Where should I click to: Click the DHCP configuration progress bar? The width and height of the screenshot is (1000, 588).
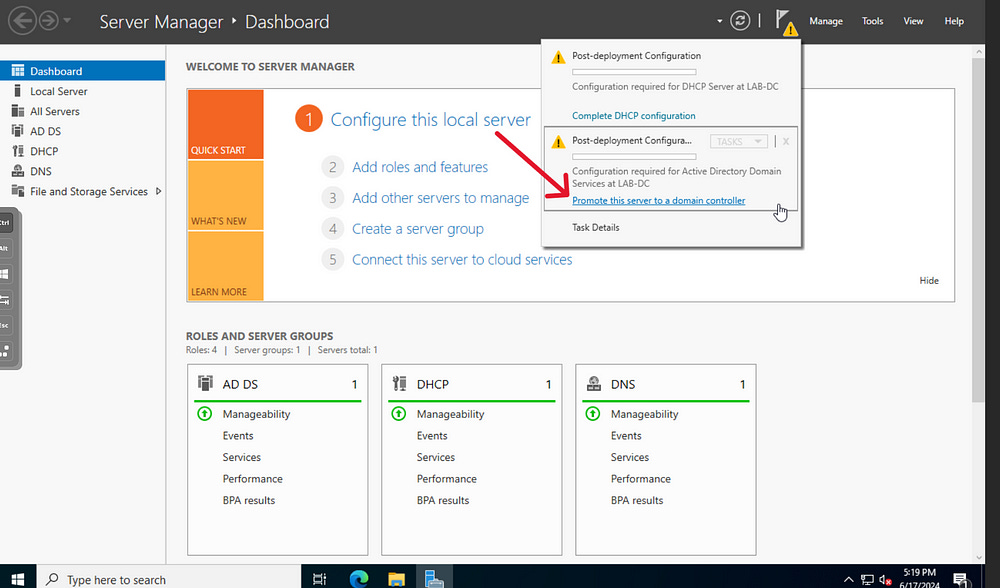(x=634, y=72)
